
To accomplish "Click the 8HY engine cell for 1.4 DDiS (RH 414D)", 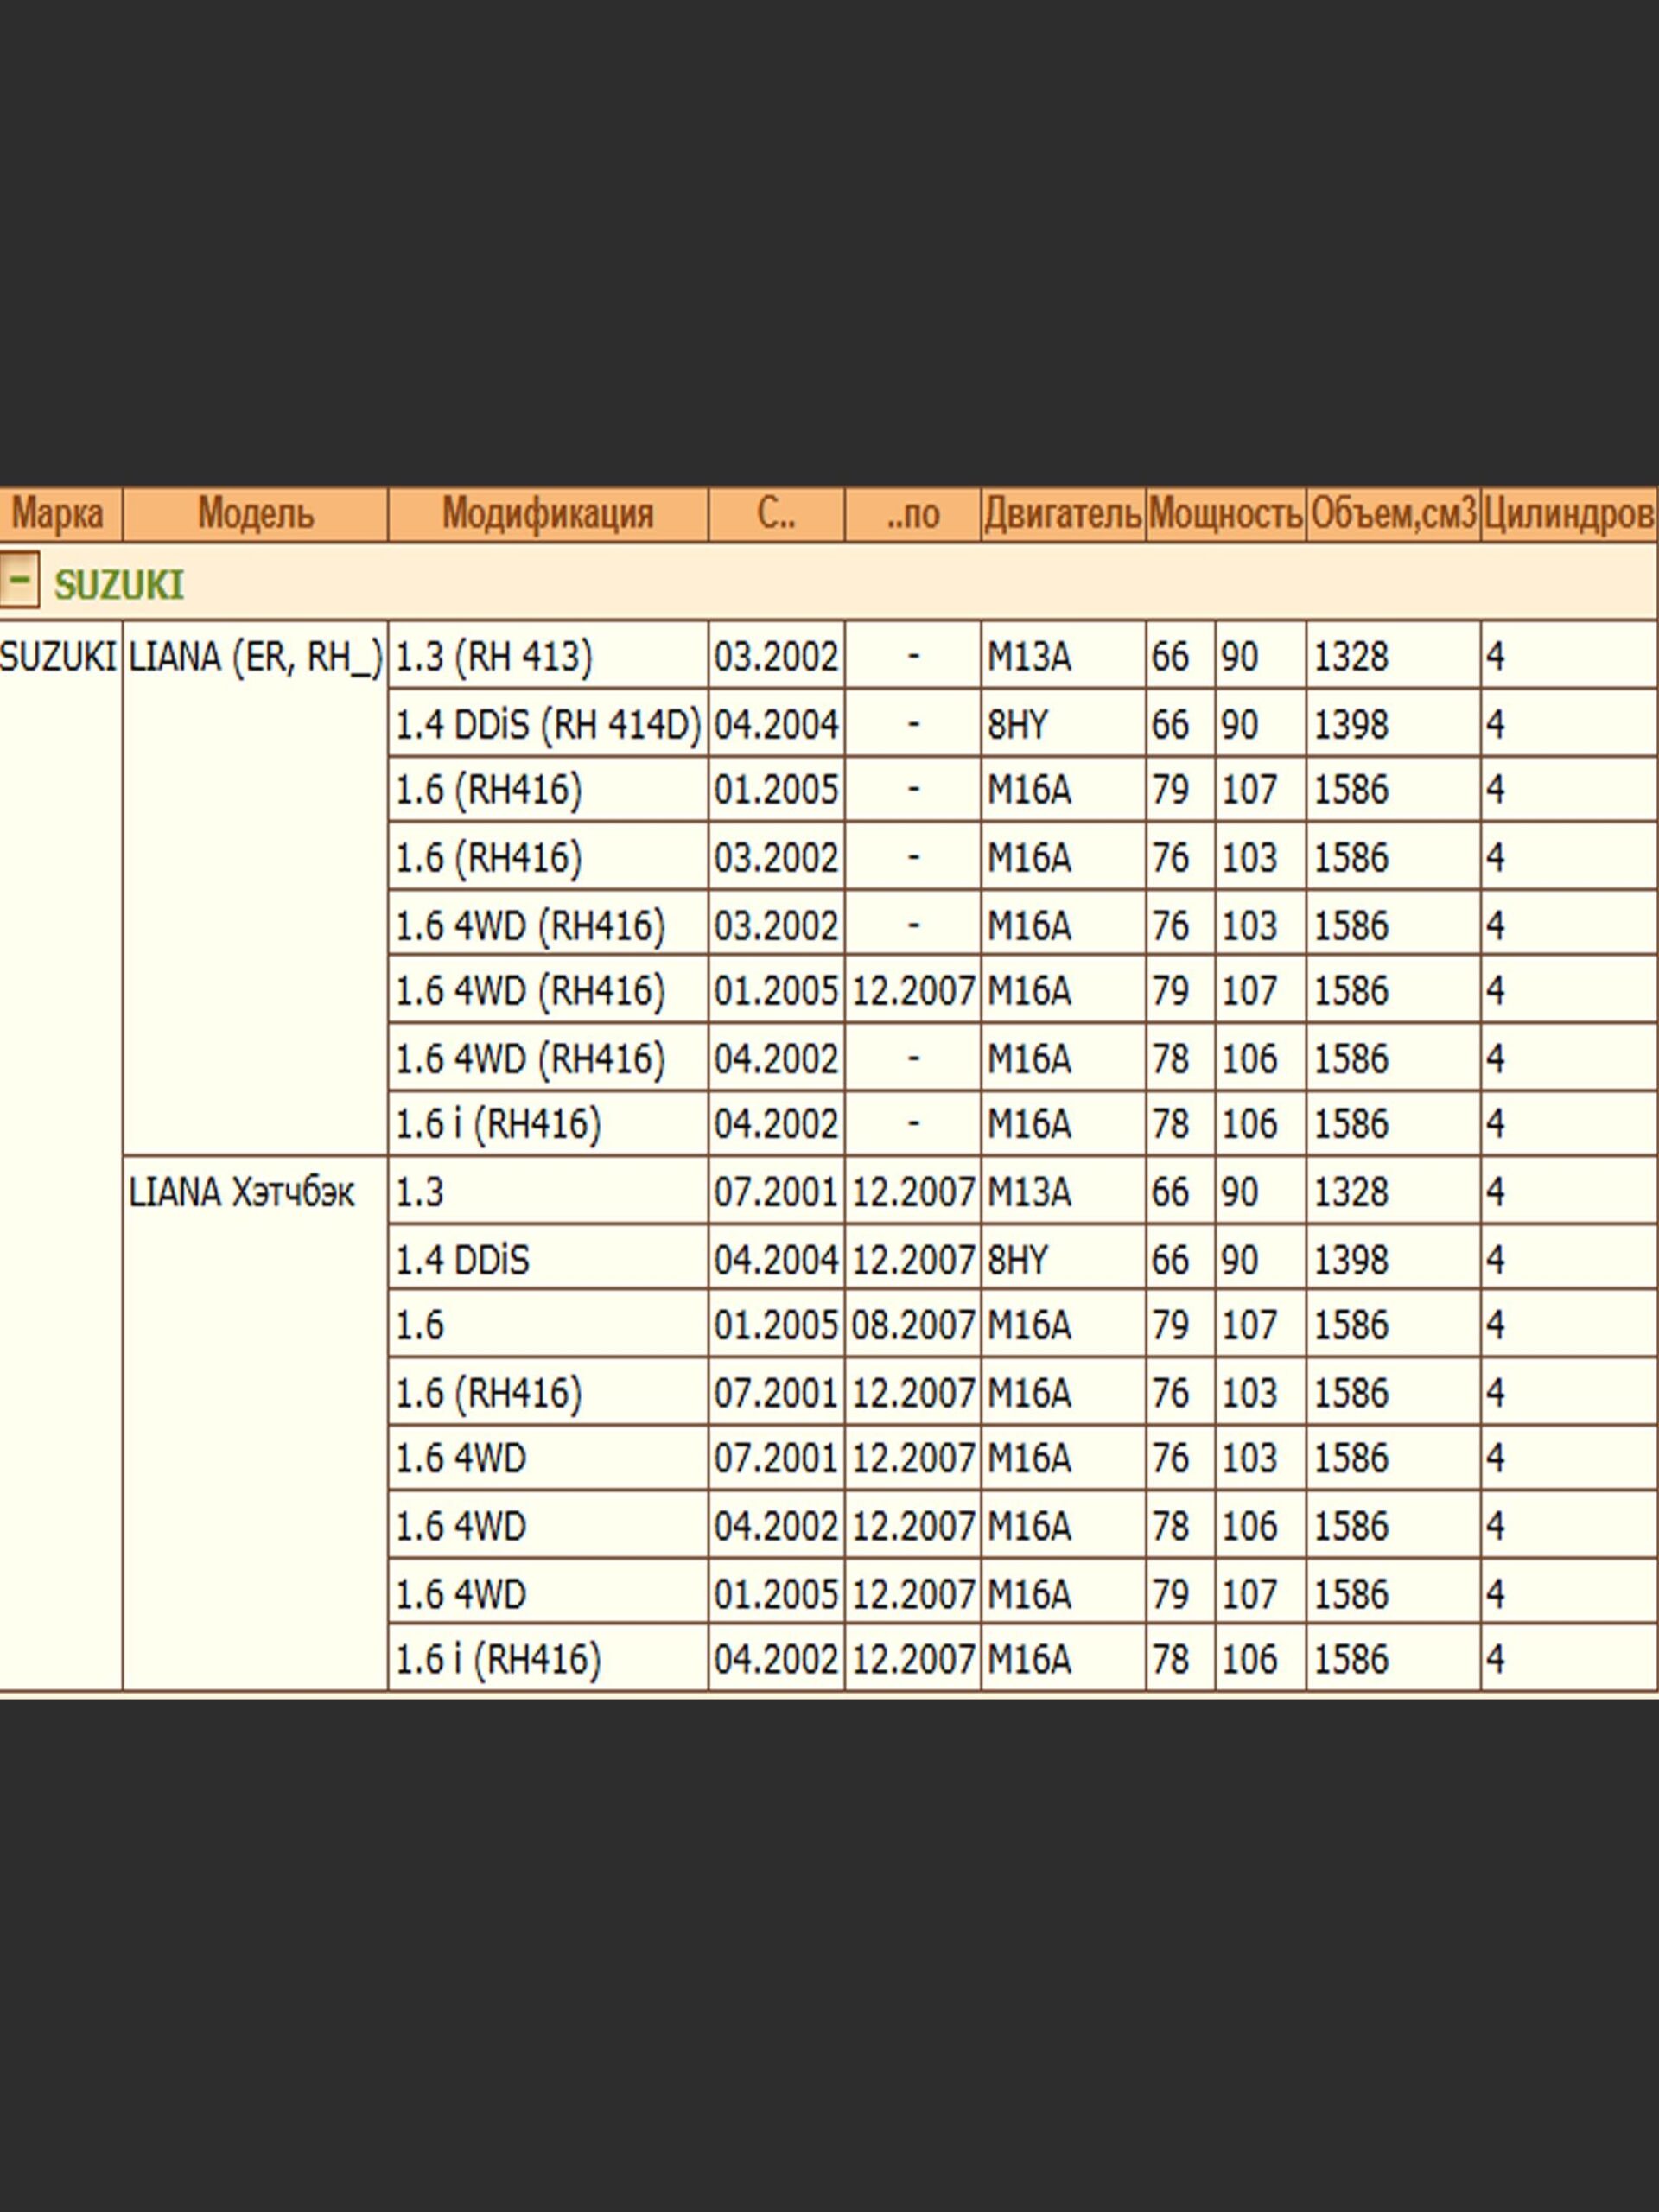I will click(x=1018, y=724).
